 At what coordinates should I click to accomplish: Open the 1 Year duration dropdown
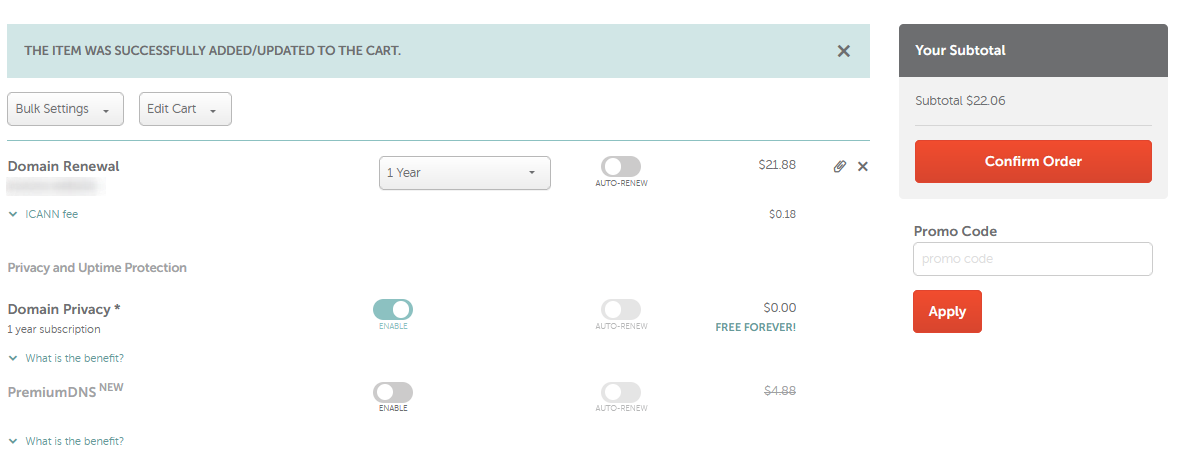point(464,173)
